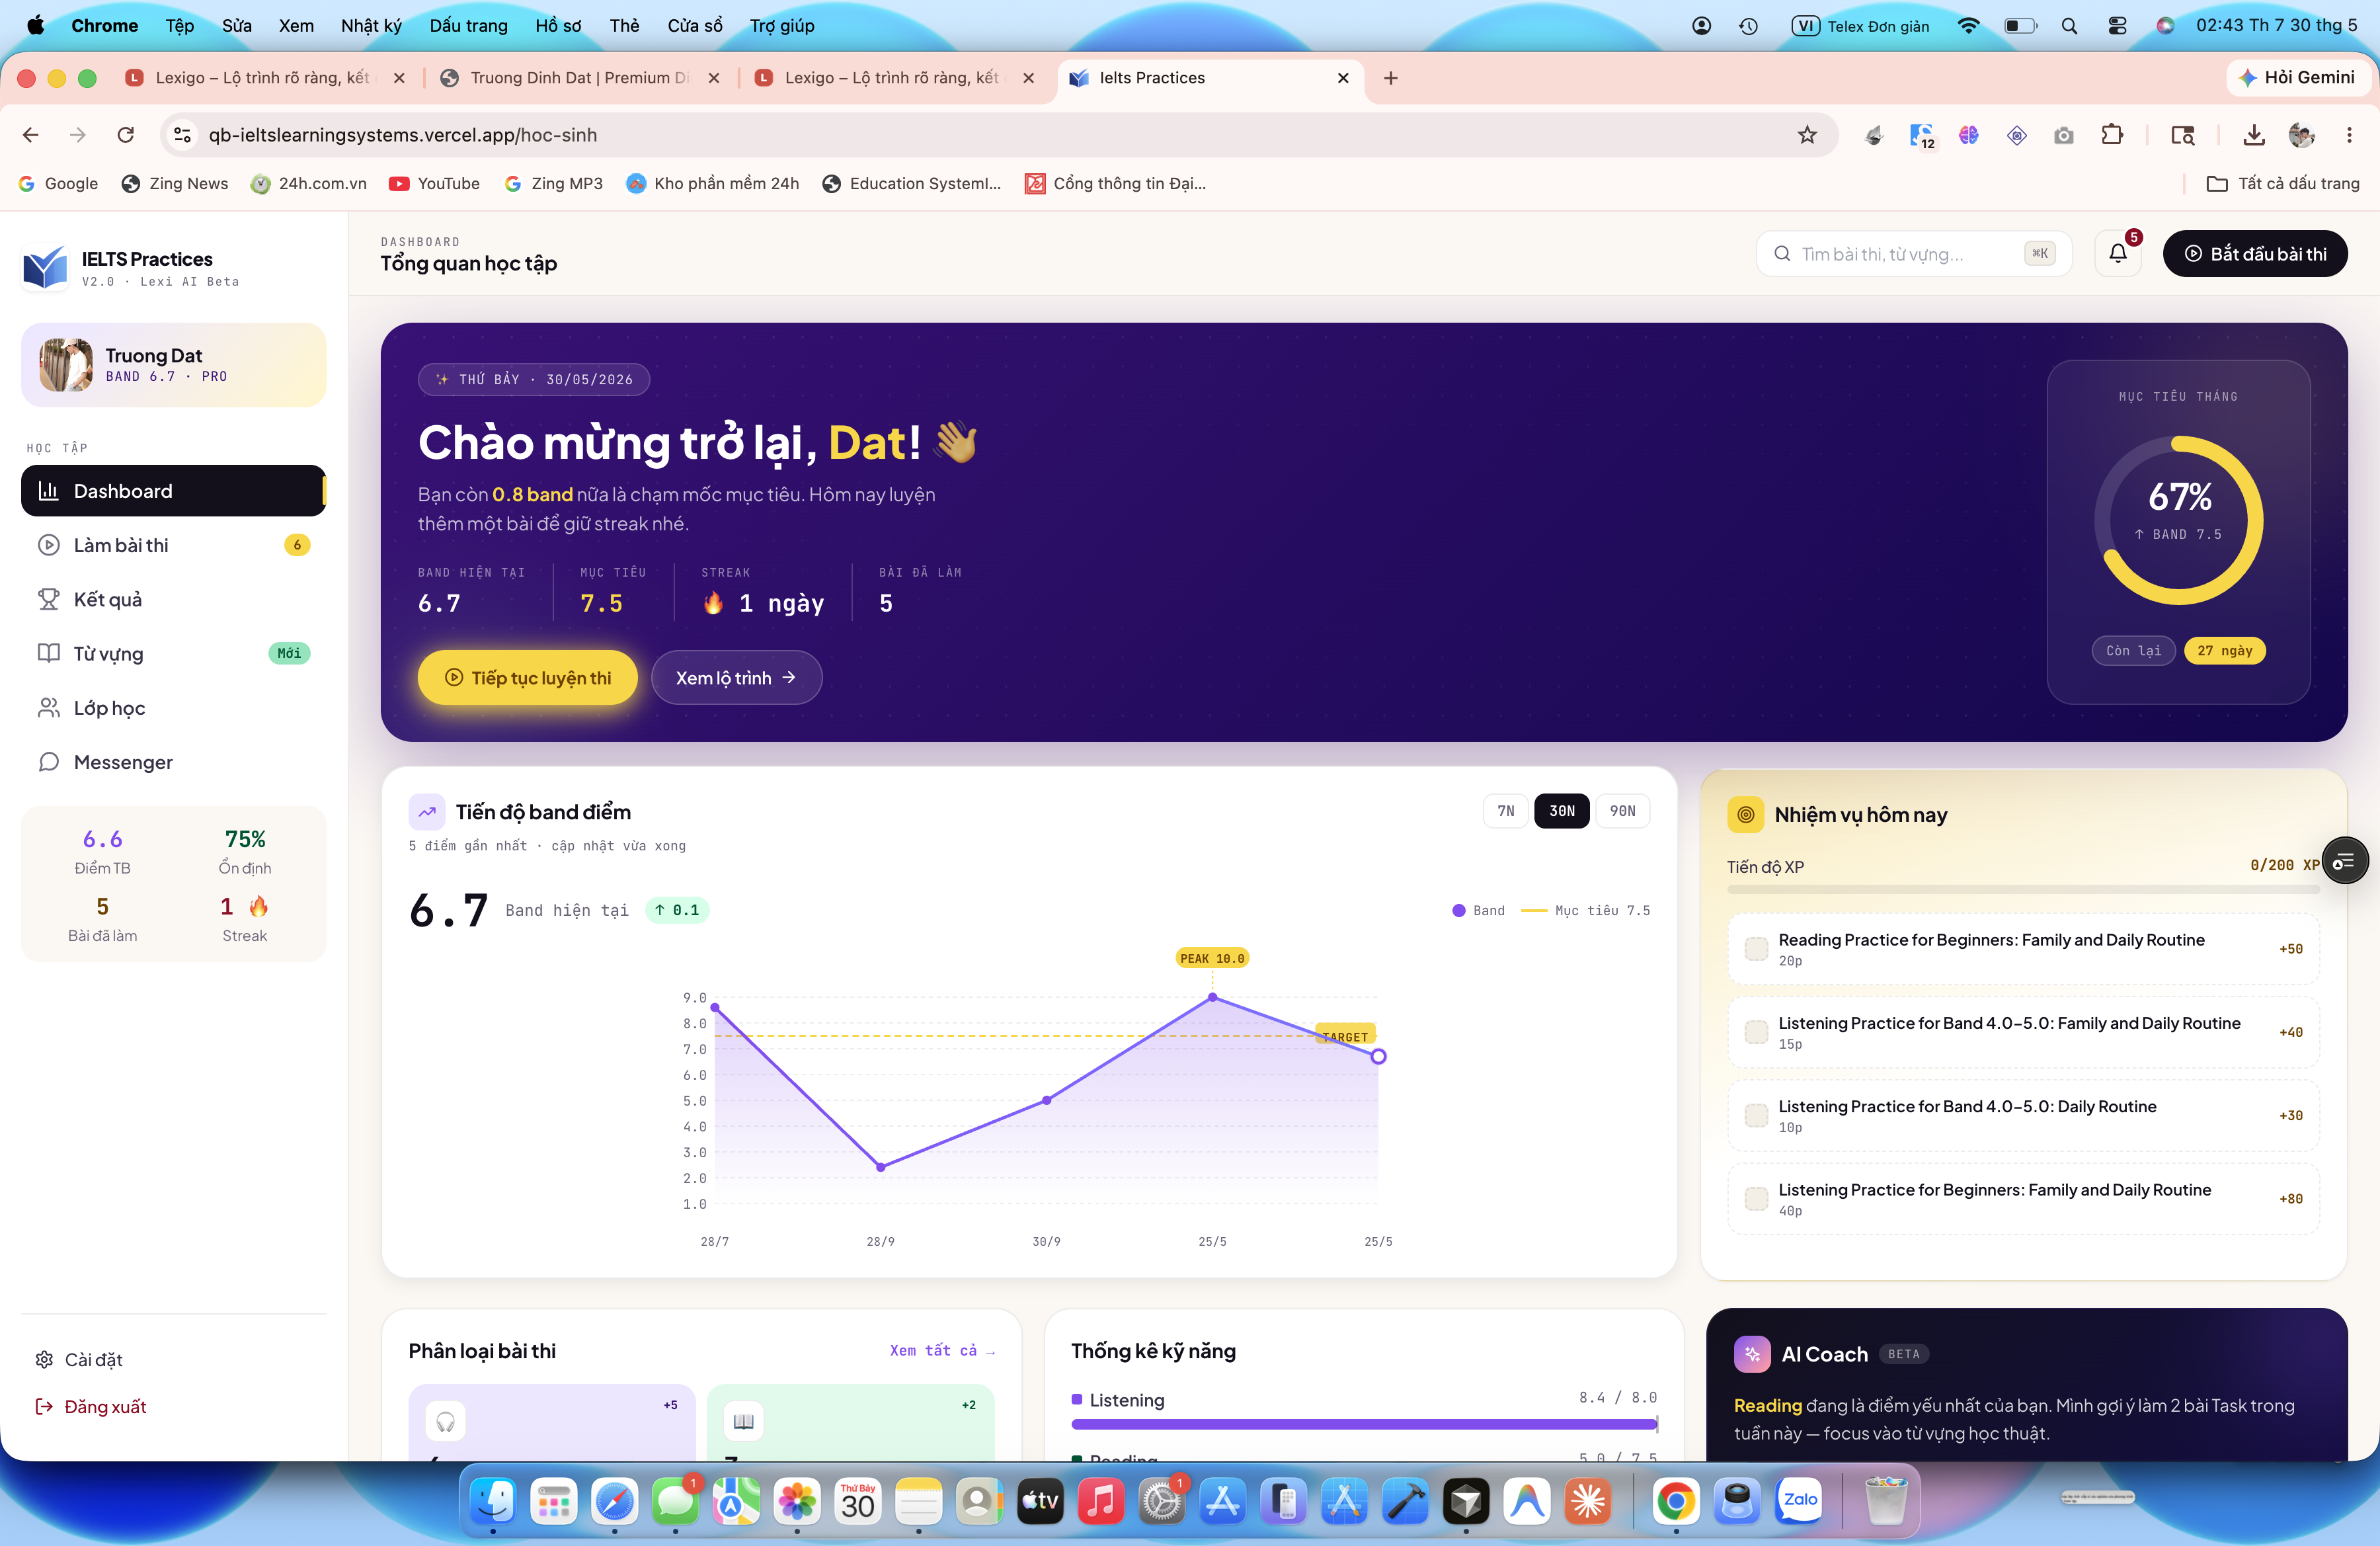This screenshot has height=1546, width=2380.
Task: Go to Làm bài thi section
Action: pyautogui.click(x=174, y=545)
